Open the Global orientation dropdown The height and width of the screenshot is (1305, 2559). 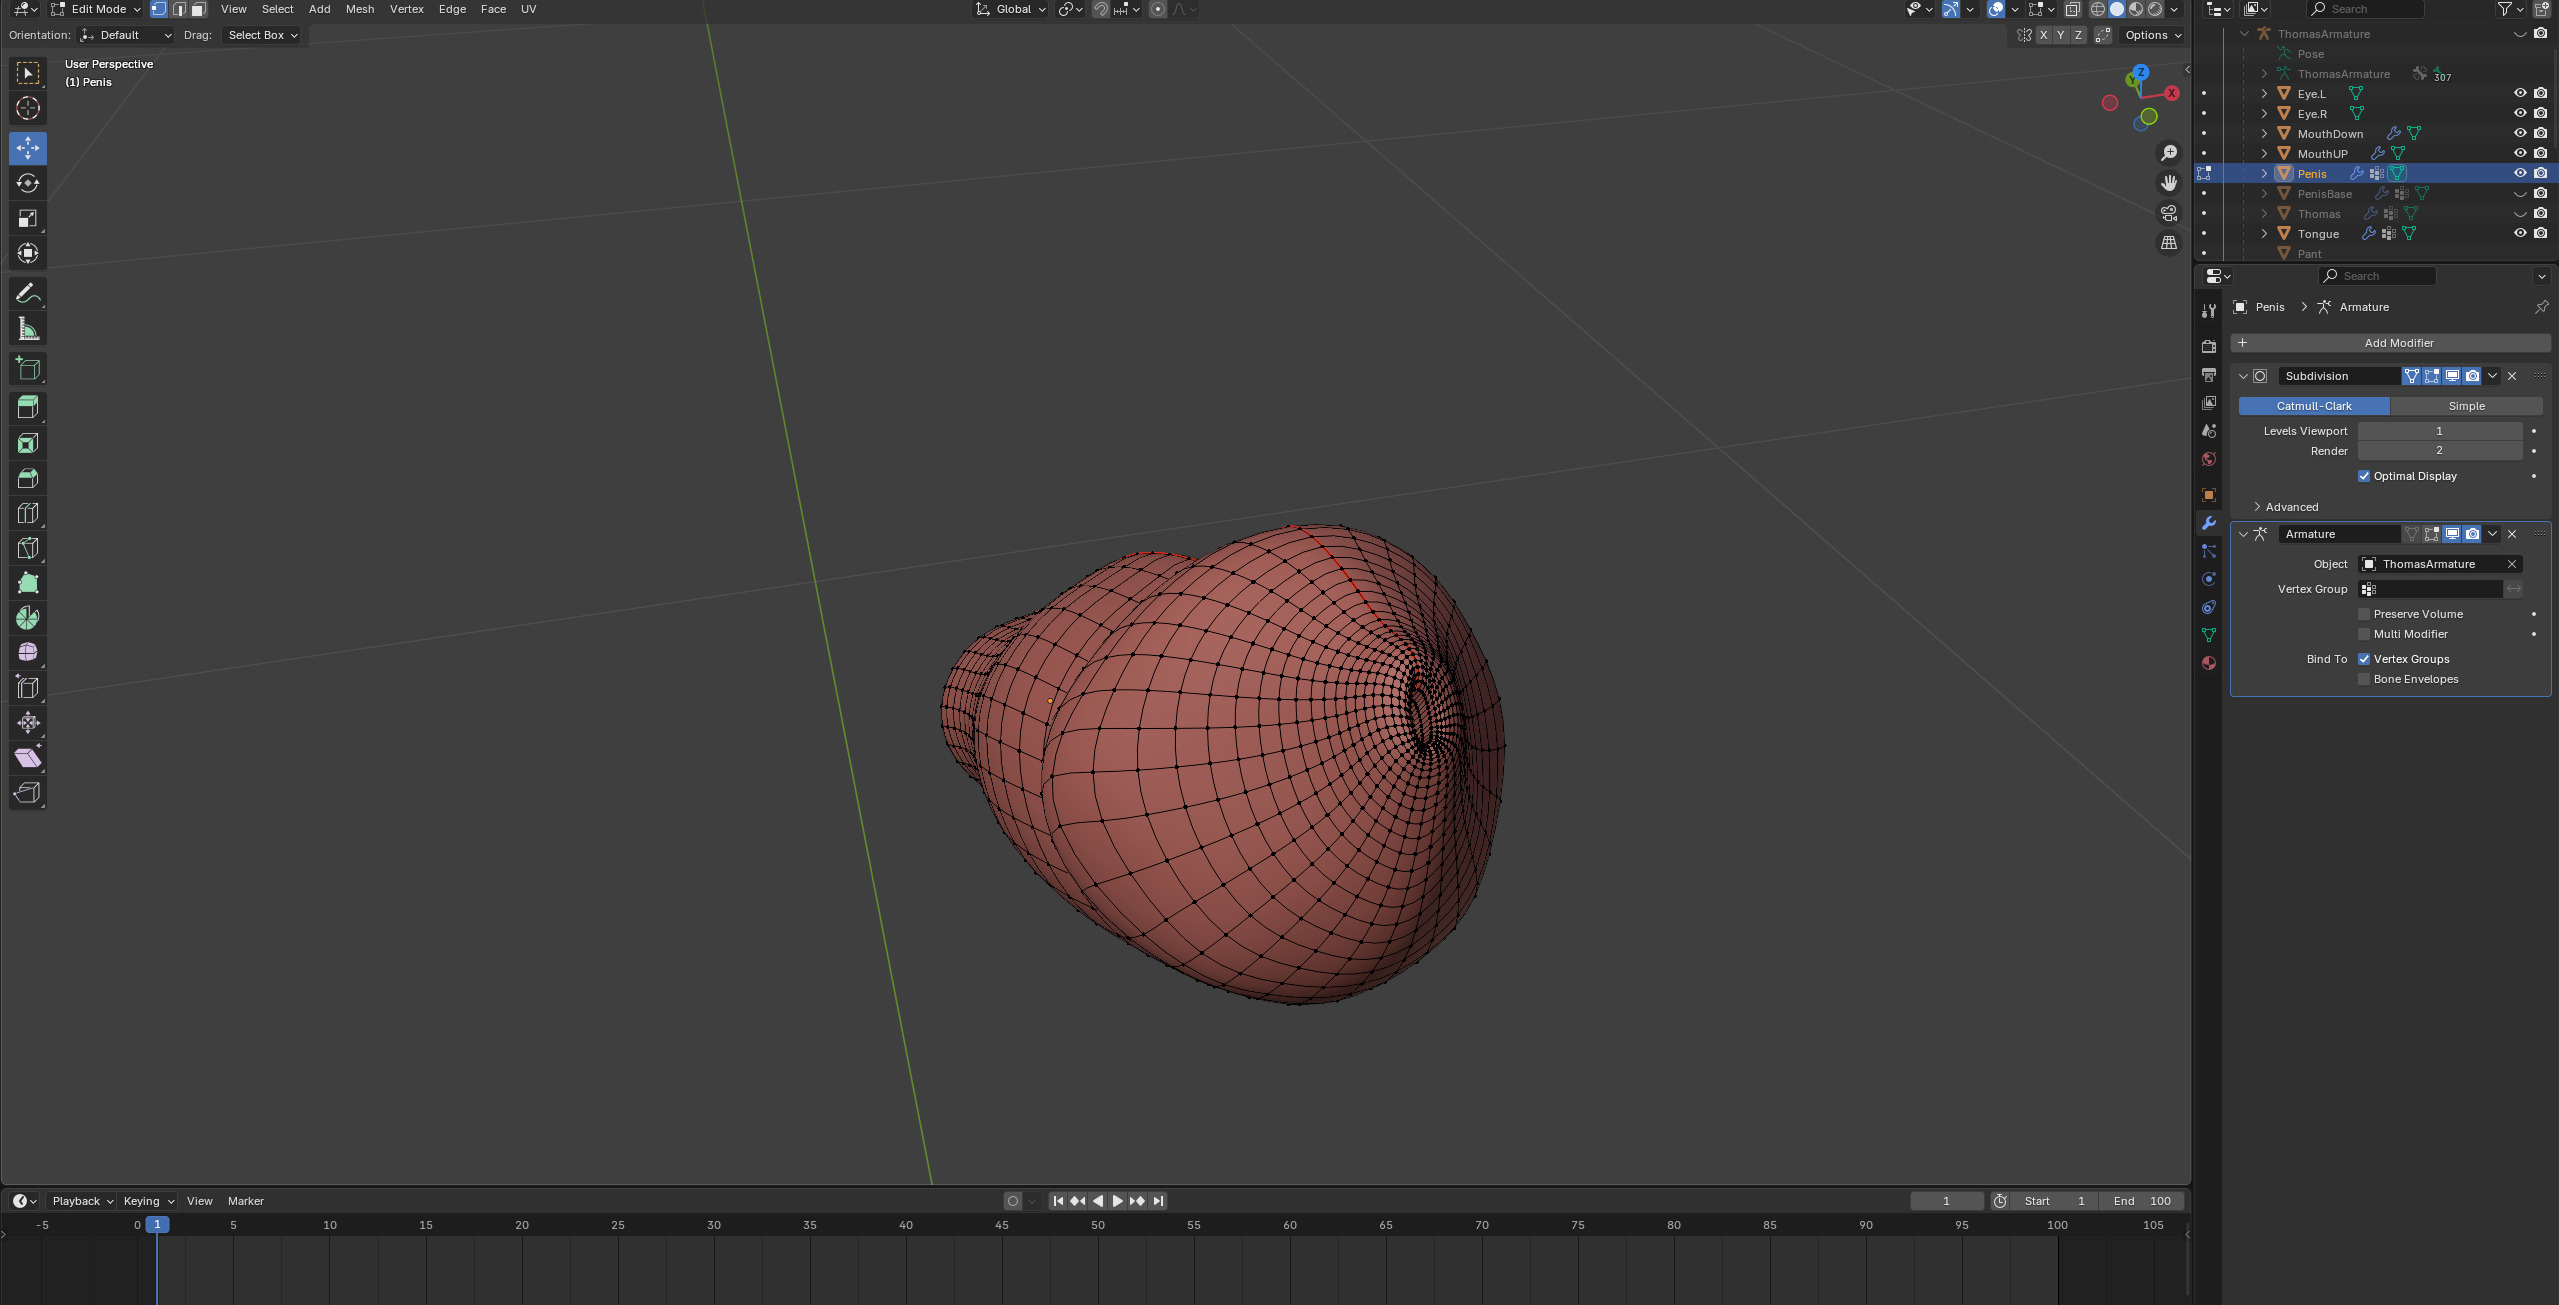pyautogui.click(x=1011, y=9)
